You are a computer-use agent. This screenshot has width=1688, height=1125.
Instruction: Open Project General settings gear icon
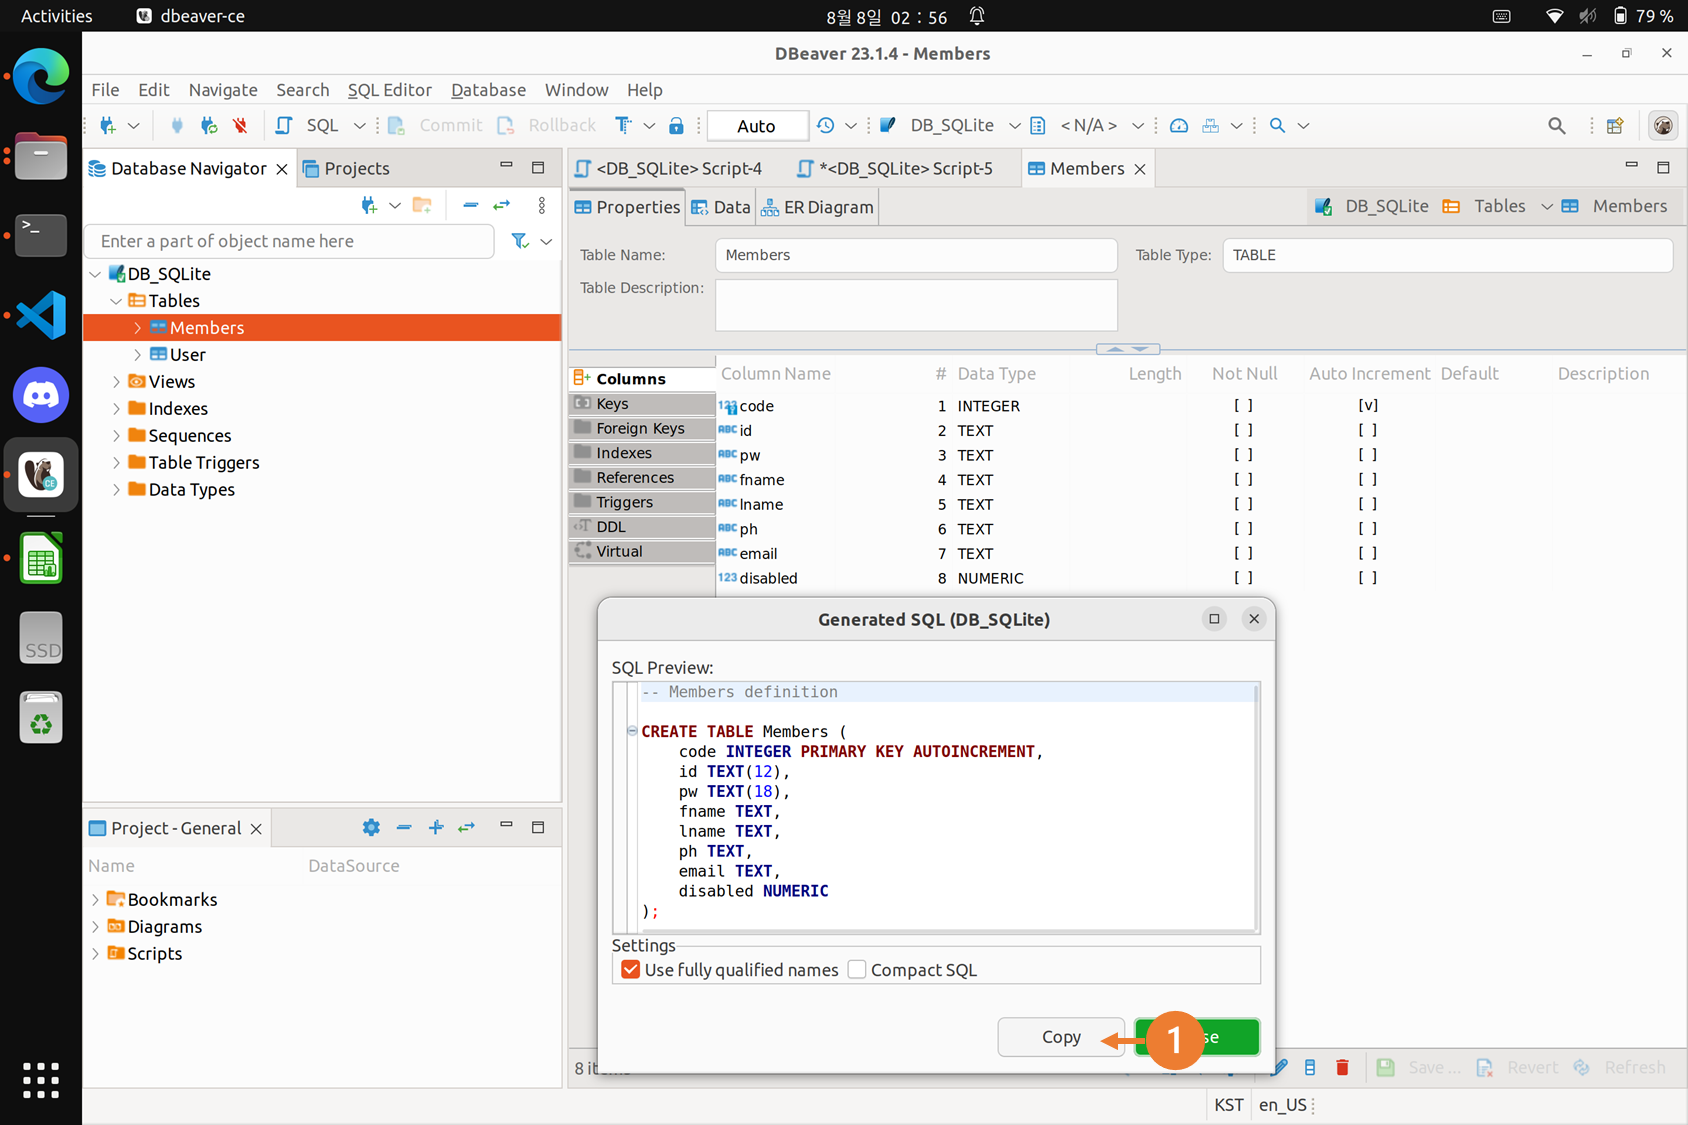371,827
